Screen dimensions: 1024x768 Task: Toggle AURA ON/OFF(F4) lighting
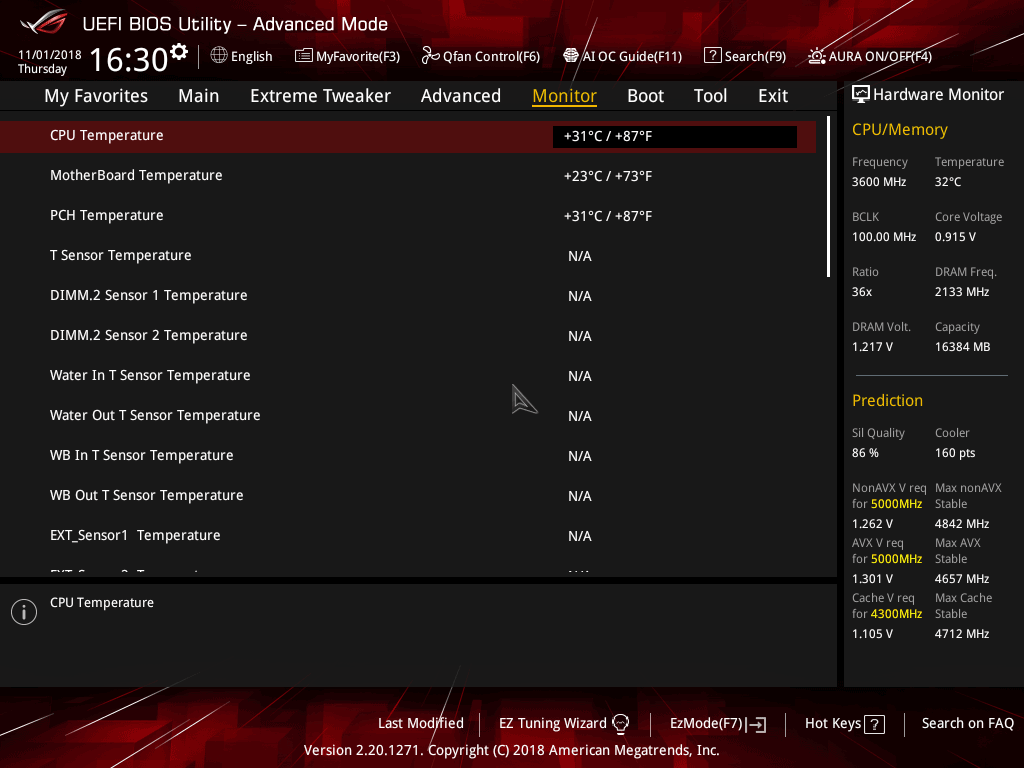point(869,56)
